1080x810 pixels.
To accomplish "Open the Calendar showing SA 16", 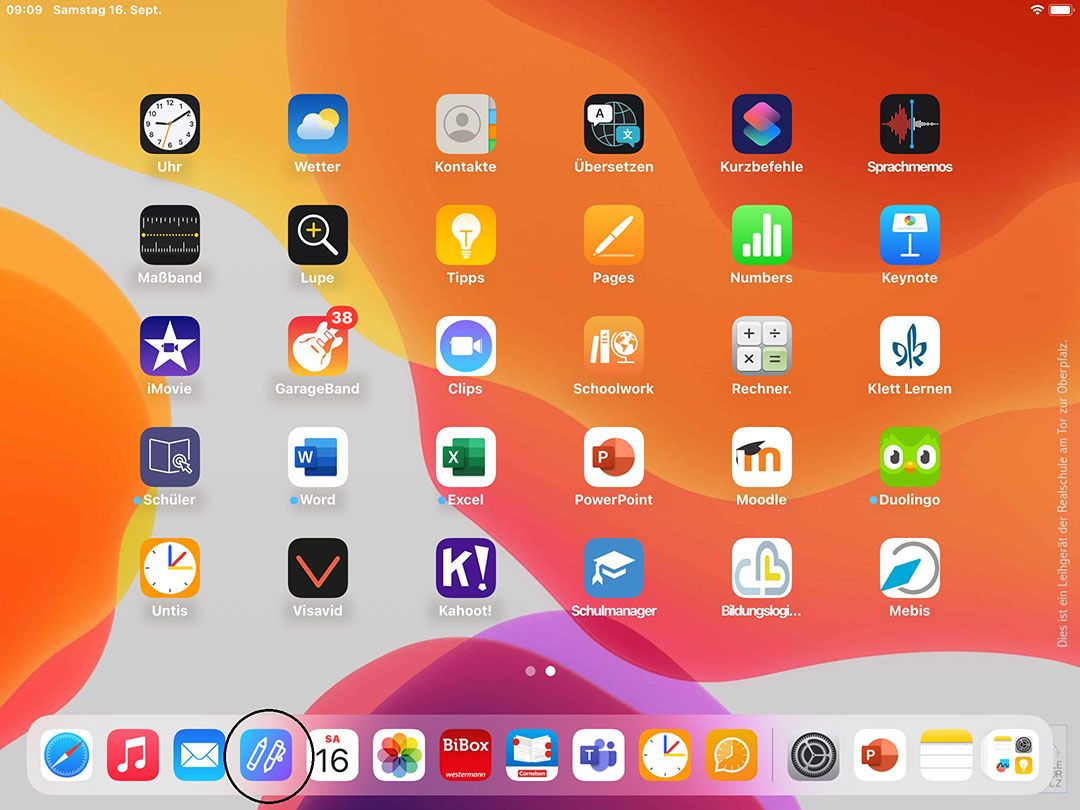I will (333, 755).
